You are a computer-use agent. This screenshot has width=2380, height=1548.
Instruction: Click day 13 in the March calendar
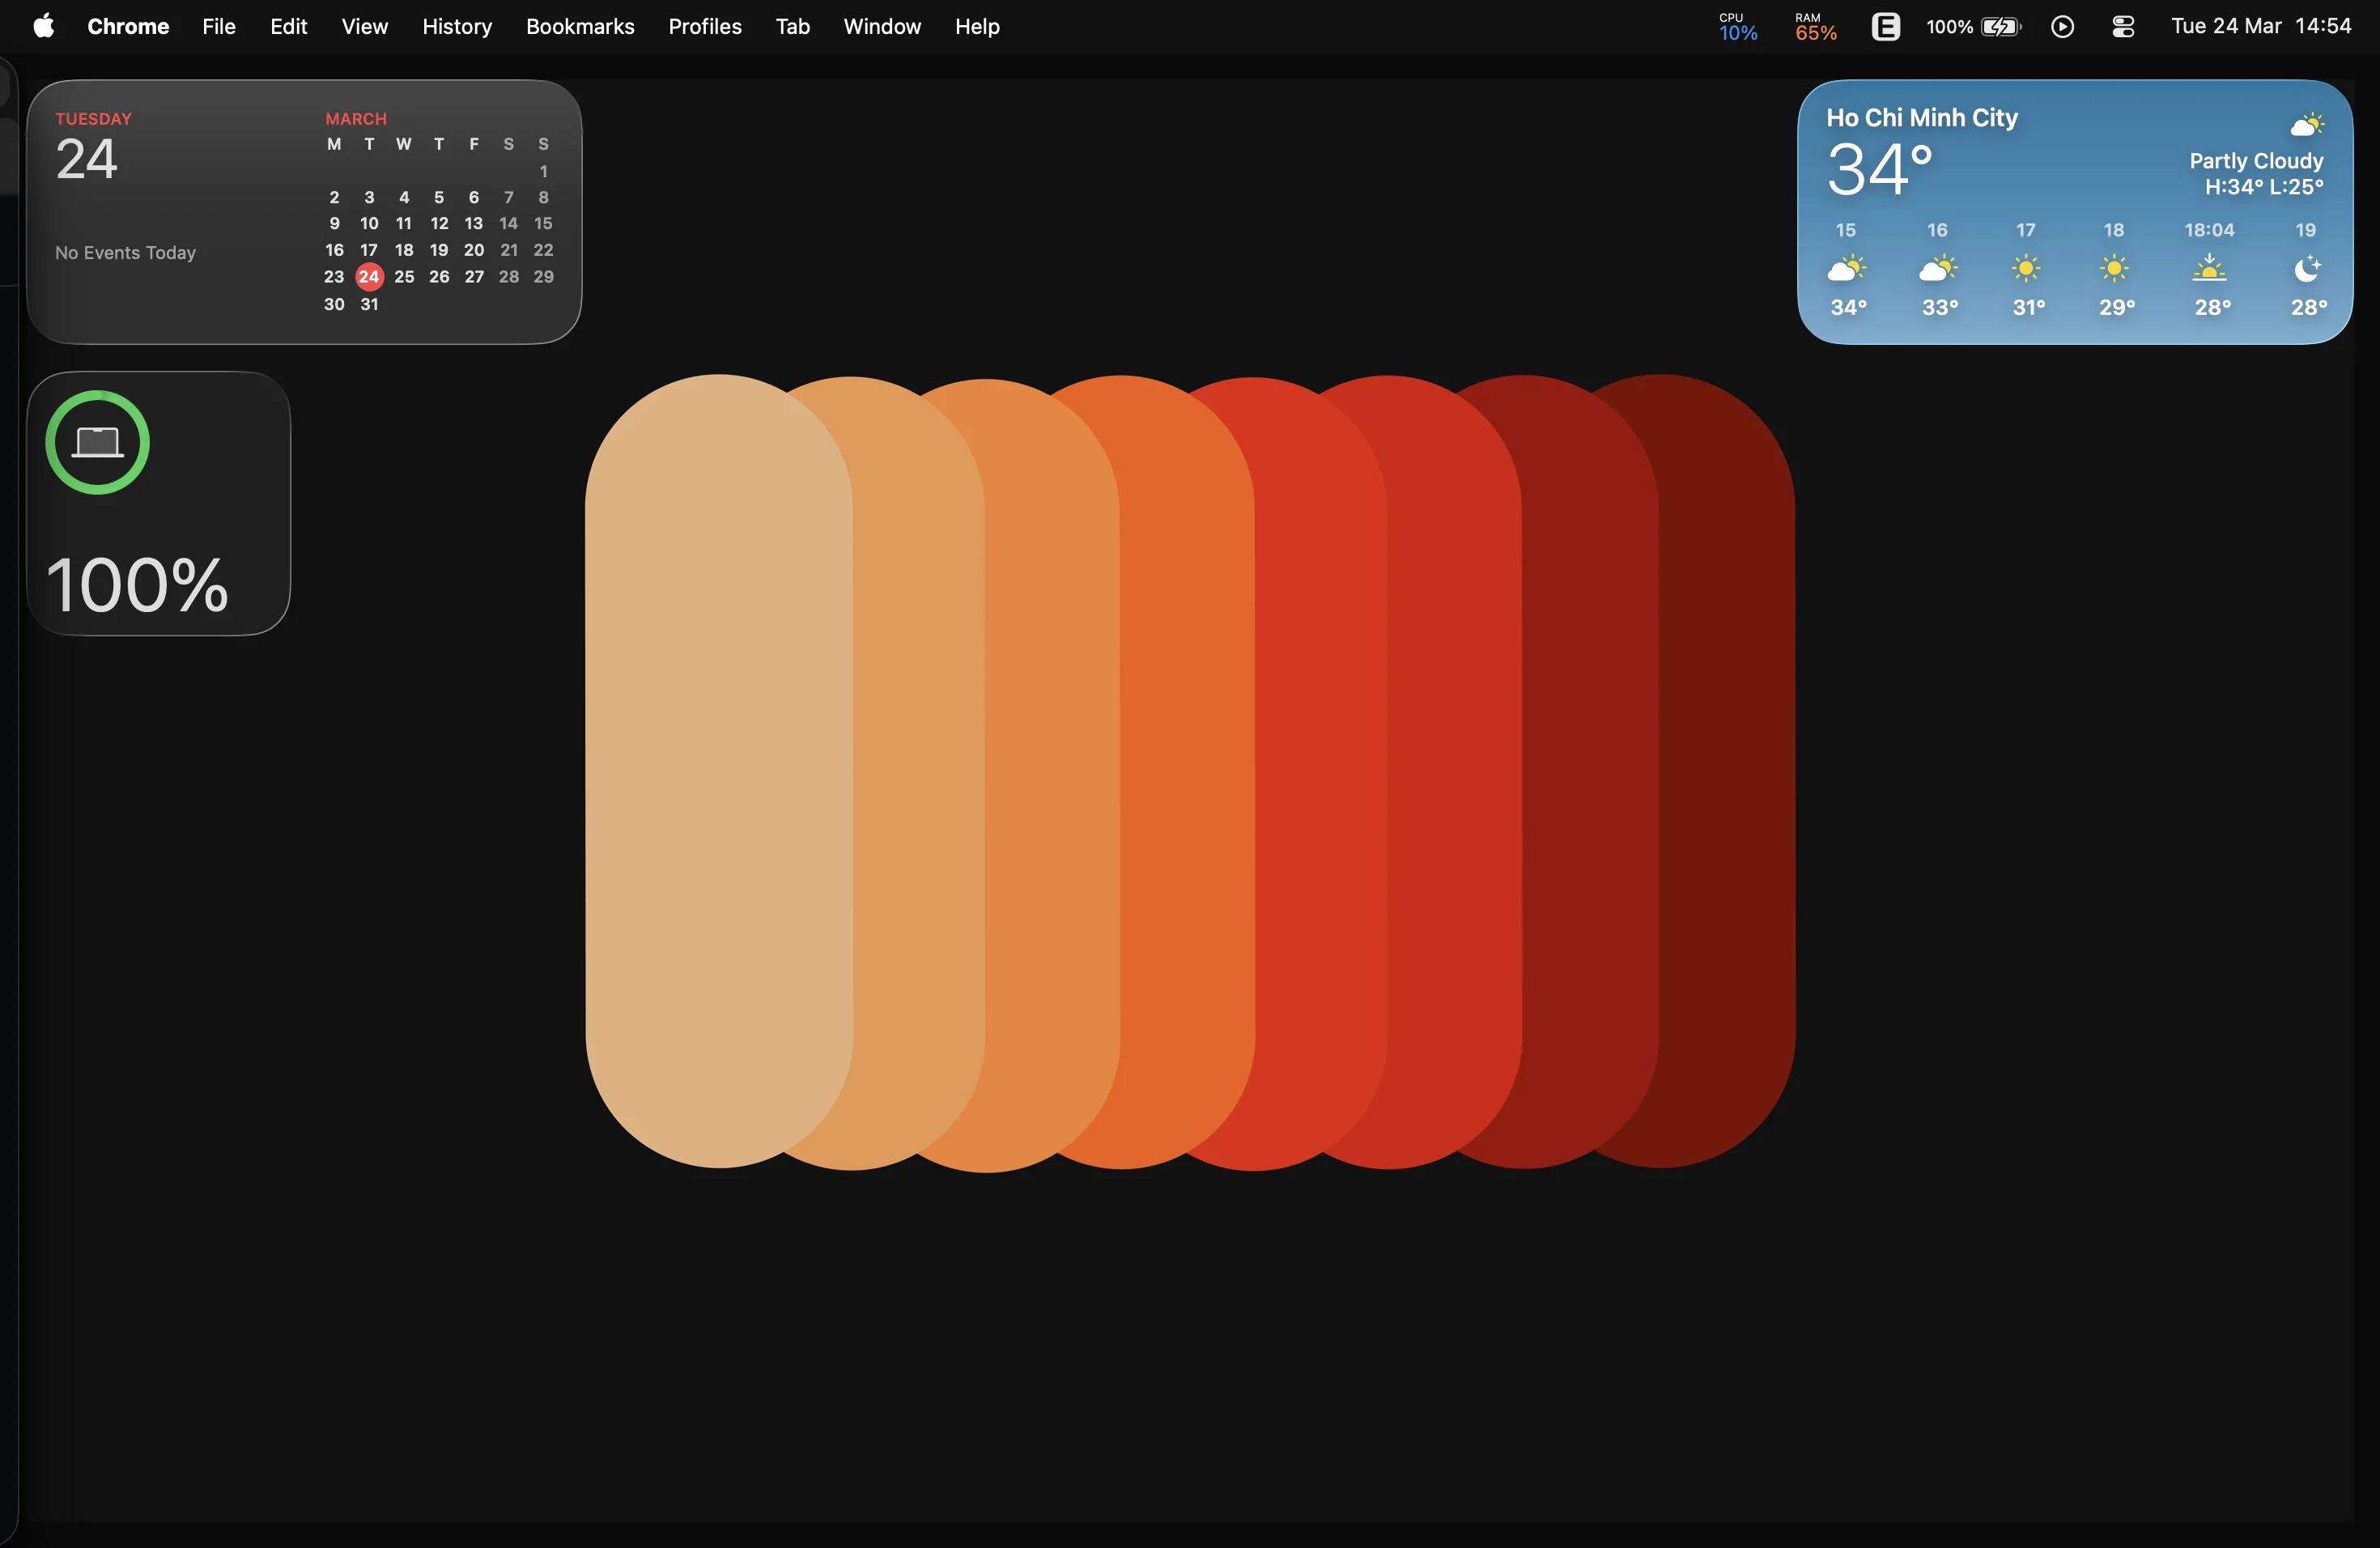(x=473, y=223)
